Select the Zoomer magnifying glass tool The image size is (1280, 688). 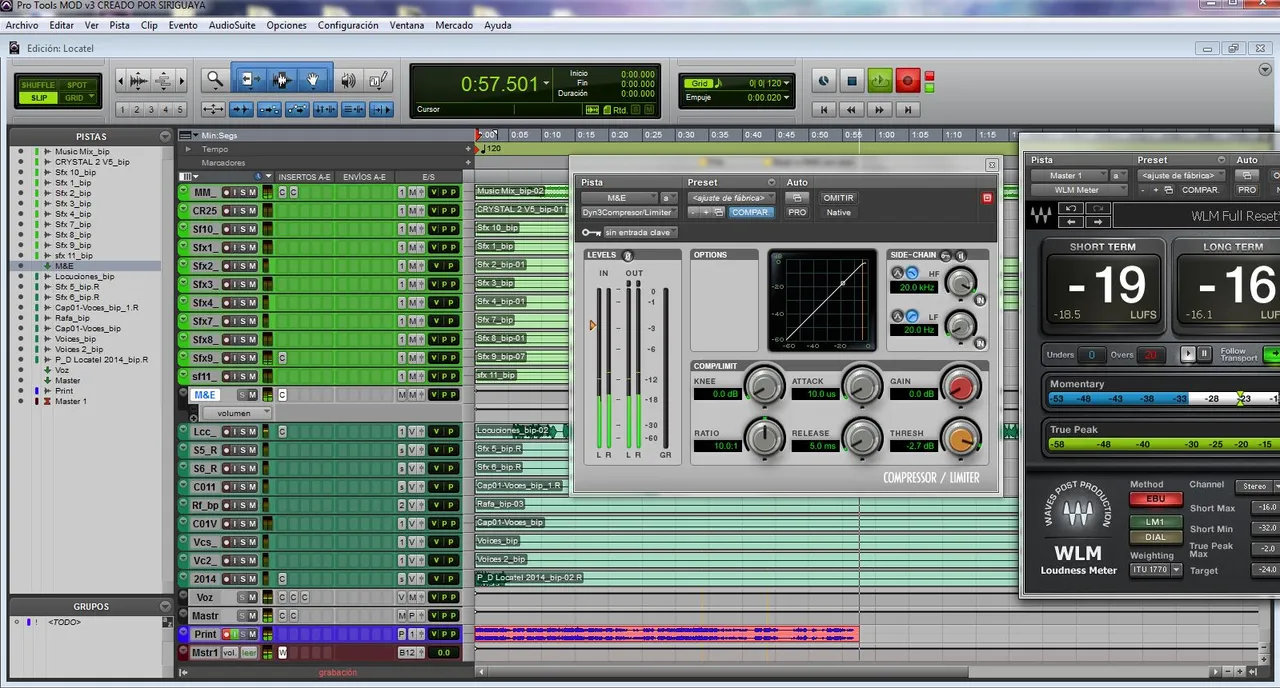click(214, 80)
